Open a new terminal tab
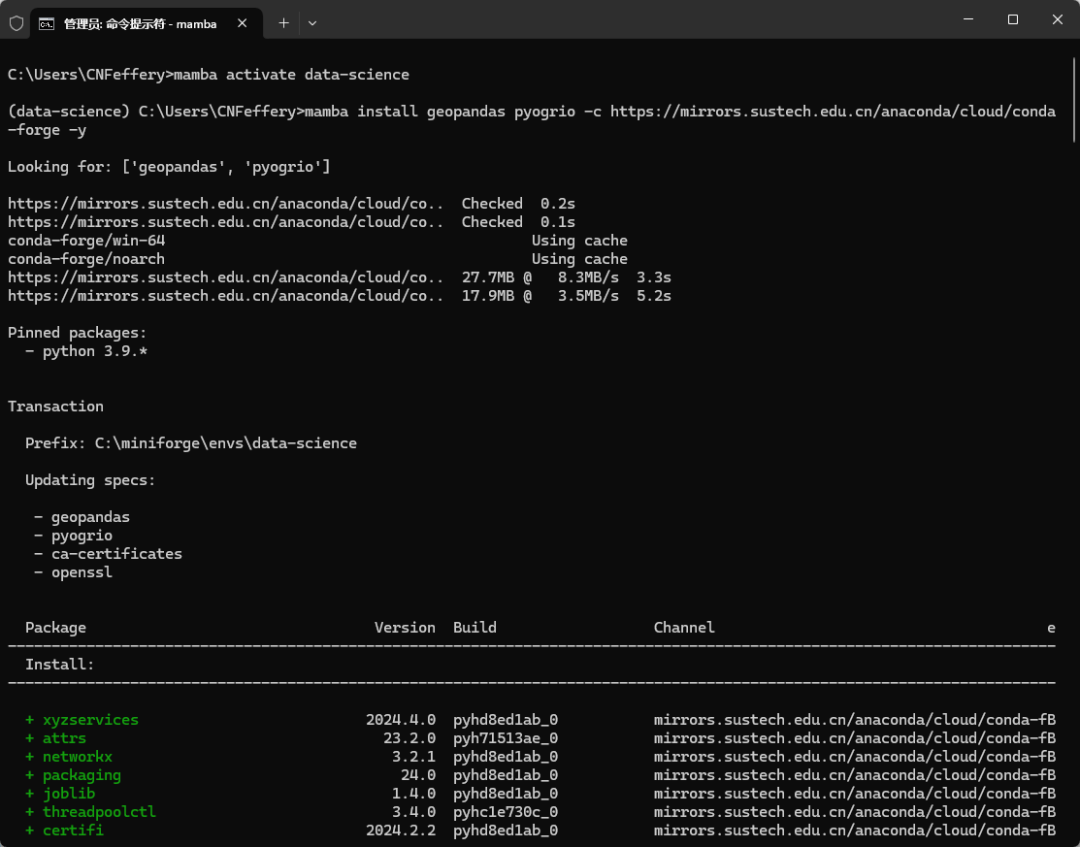The width and height of the screenshot is (1080, 847). click(x=283, y=23)
